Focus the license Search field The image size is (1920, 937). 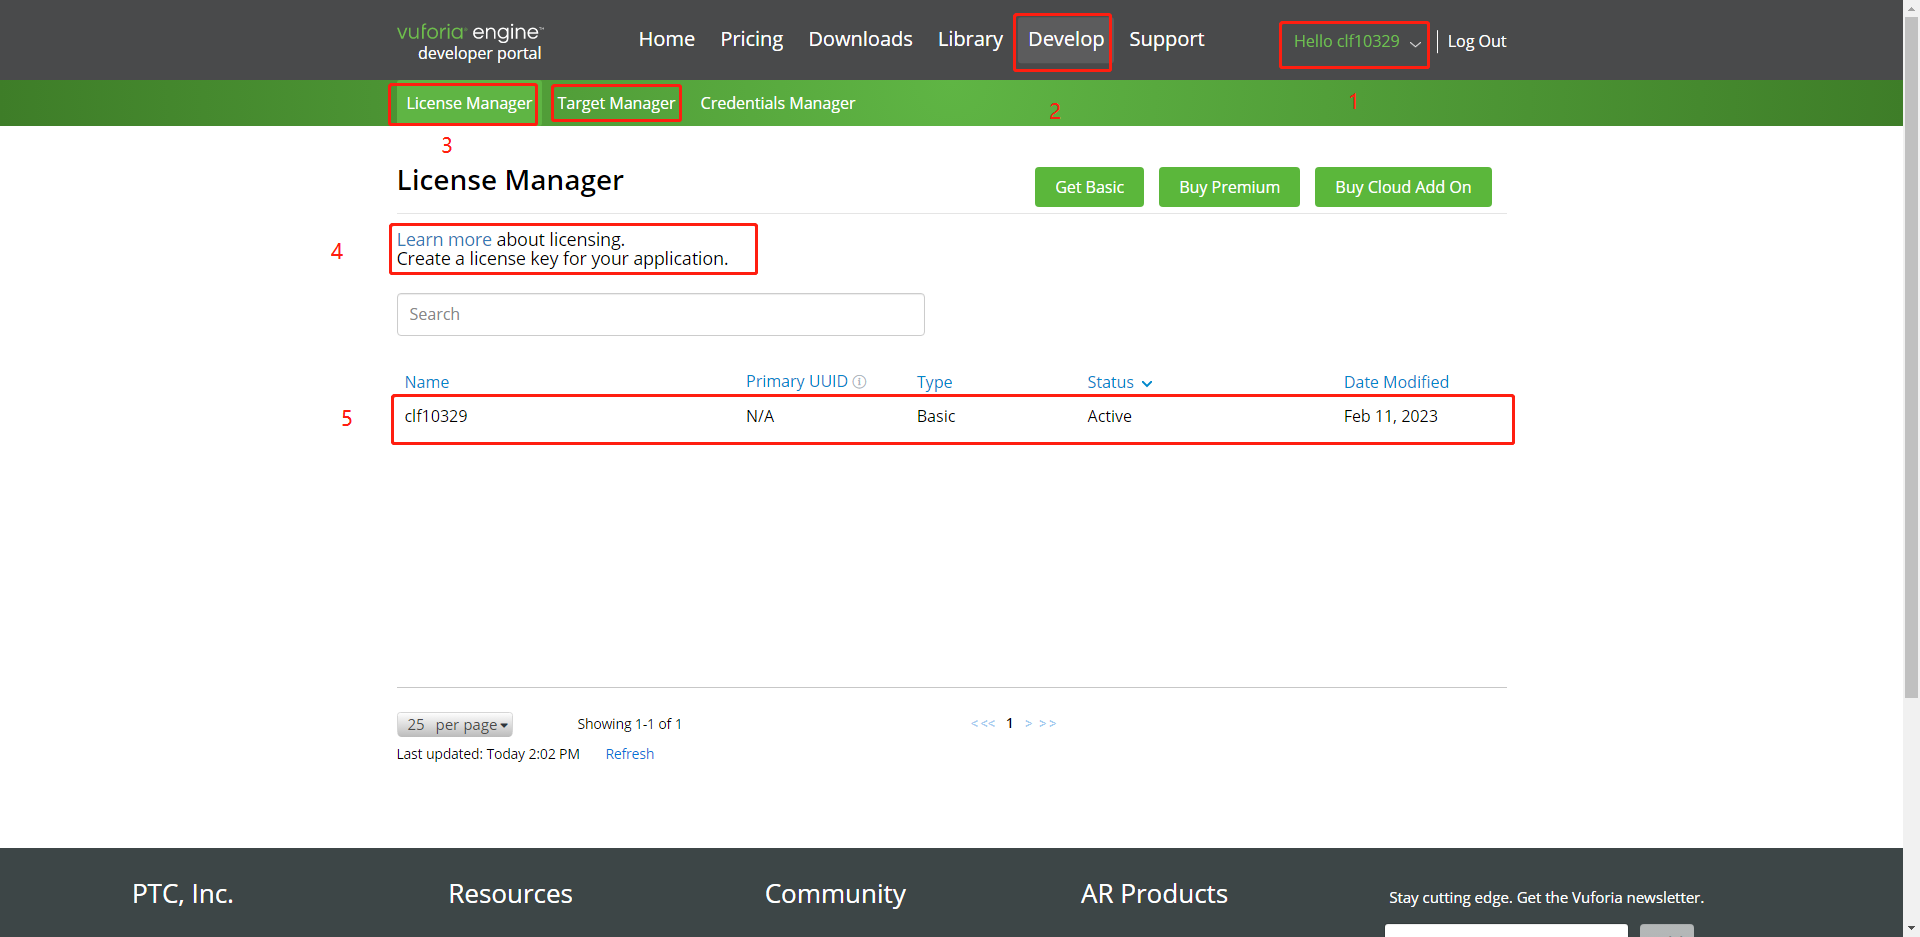pos(661,314)
